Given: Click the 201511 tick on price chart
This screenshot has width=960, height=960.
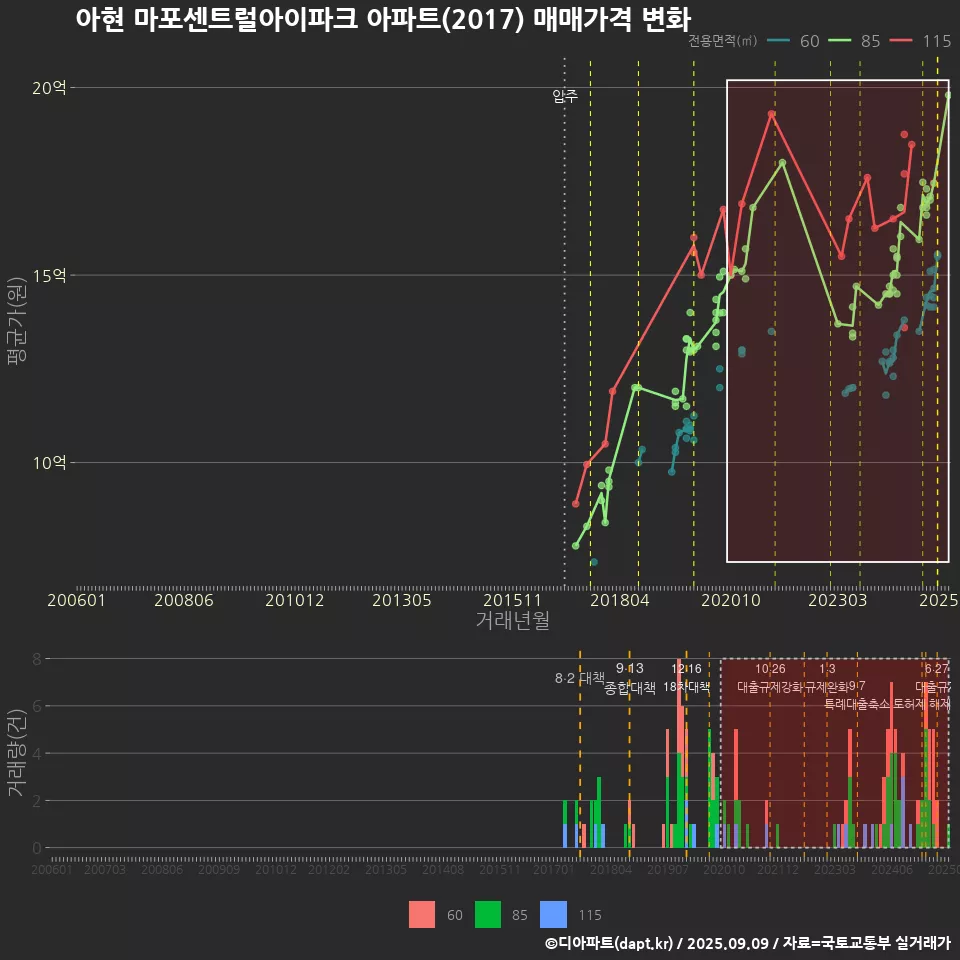Looking at the screenshot, I should (x=512, y=600).
